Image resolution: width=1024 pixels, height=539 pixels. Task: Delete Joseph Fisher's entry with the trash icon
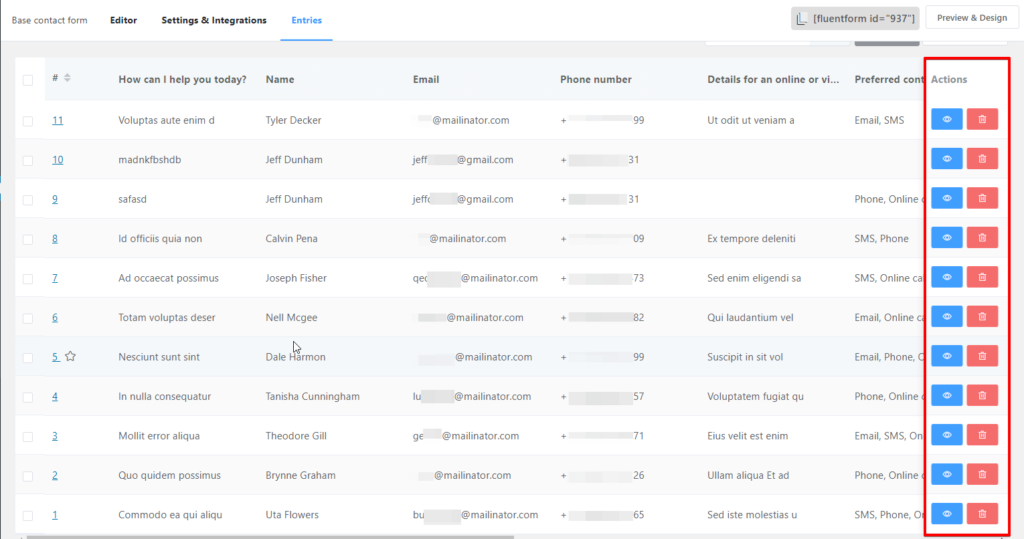982,277
